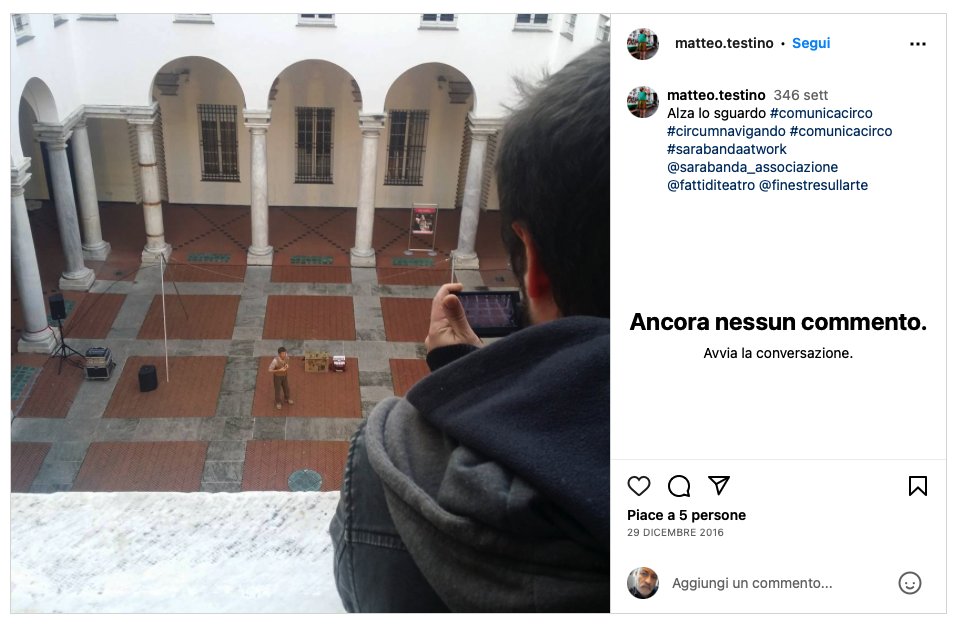Image resolution: width=955 pixels, height=629 pixels.
Task: Open the three-dot more options menu
Action: 917,44
